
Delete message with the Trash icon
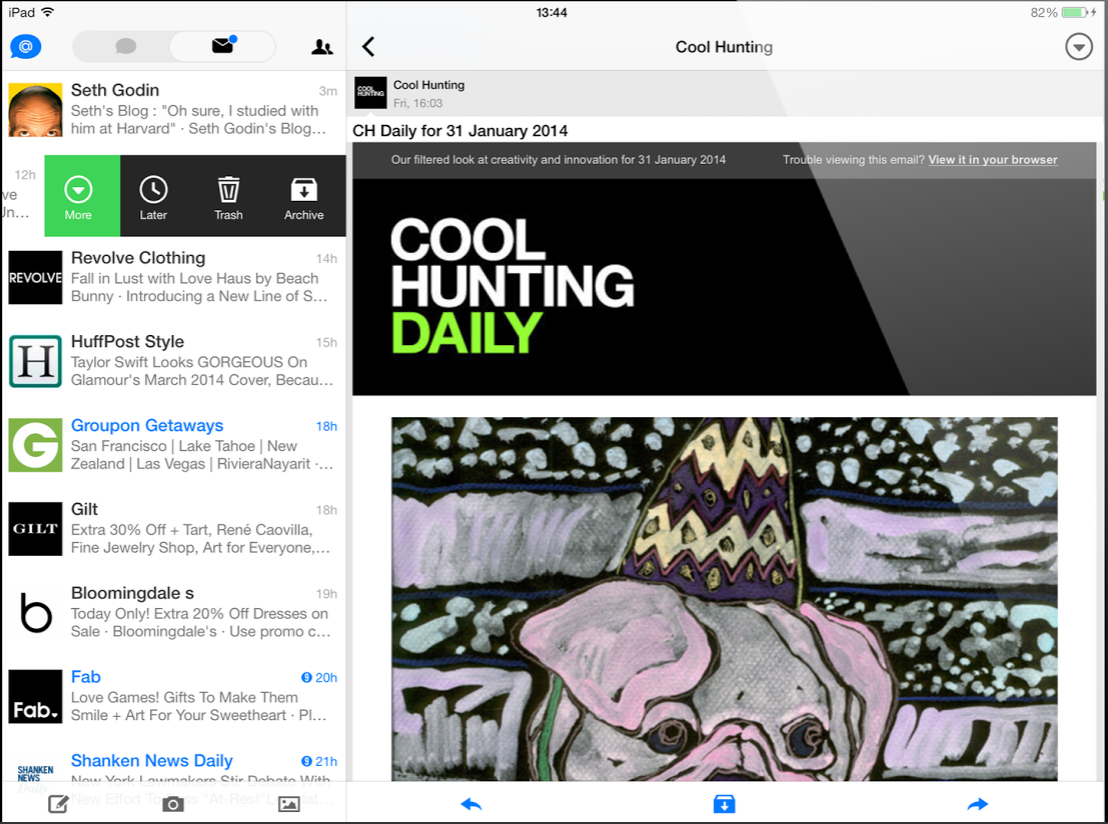point(228,198)
